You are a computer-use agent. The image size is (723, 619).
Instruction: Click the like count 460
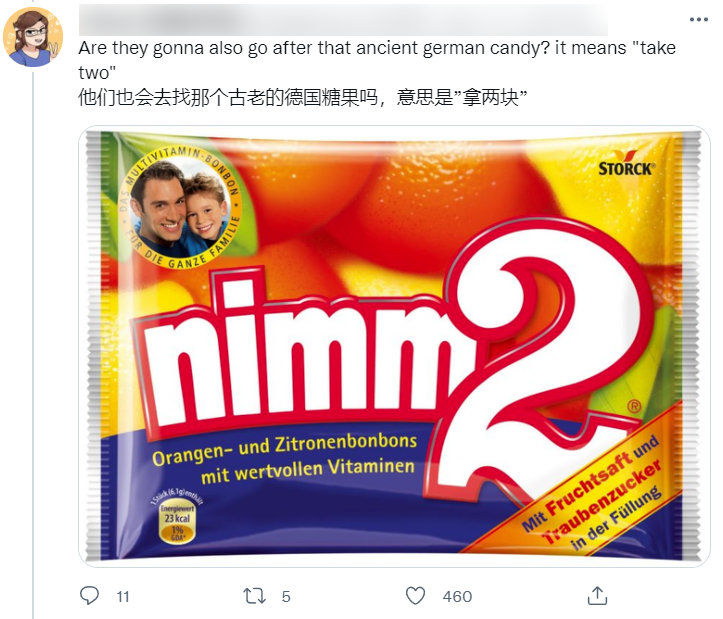pos(457,597)
